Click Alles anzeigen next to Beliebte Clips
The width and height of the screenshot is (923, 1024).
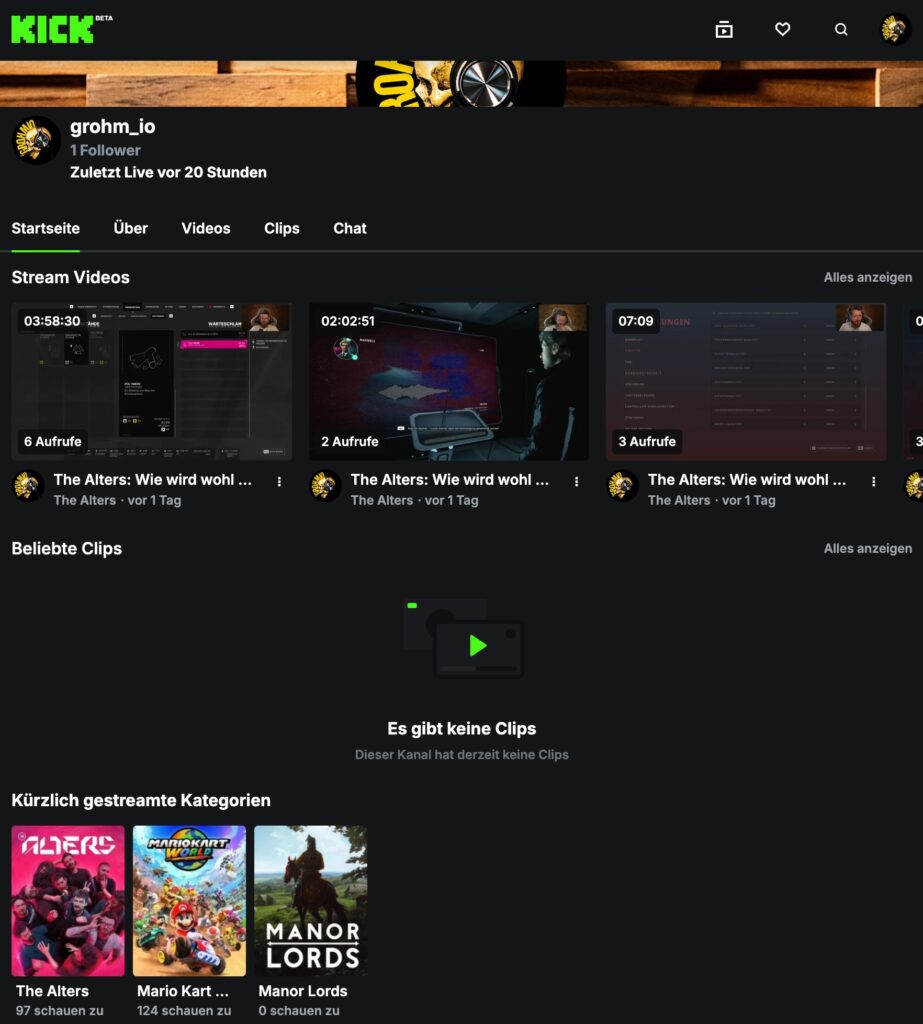pyautogui.click(x=867, y=549)
